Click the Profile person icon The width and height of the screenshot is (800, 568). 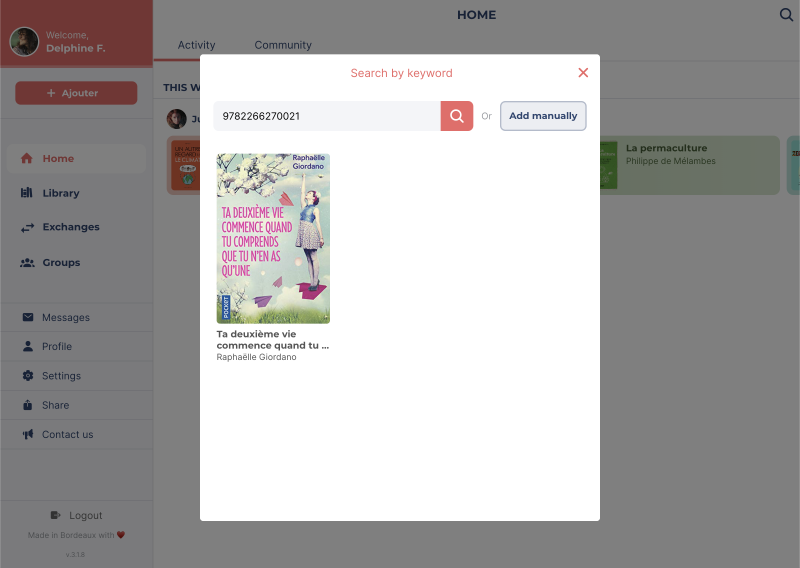coord(28,347)
